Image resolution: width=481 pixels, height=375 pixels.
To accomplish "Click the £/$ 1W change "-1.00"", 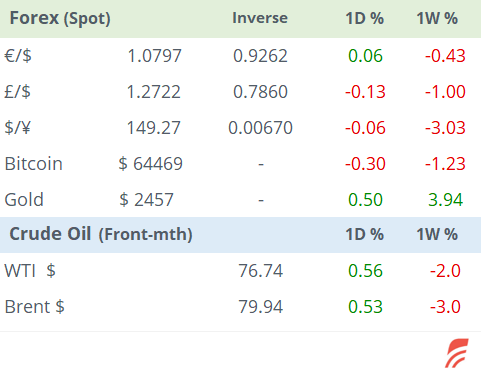I will (x=445, y=92).
